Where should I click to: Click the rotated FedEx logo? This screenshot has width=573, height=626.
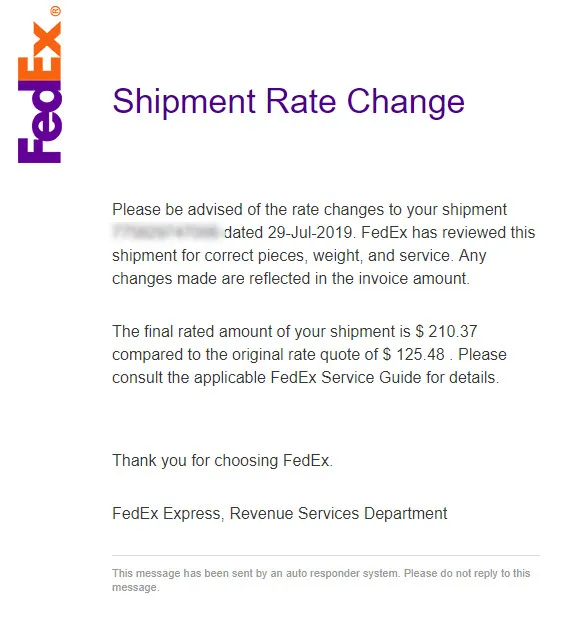pos(39,85)
